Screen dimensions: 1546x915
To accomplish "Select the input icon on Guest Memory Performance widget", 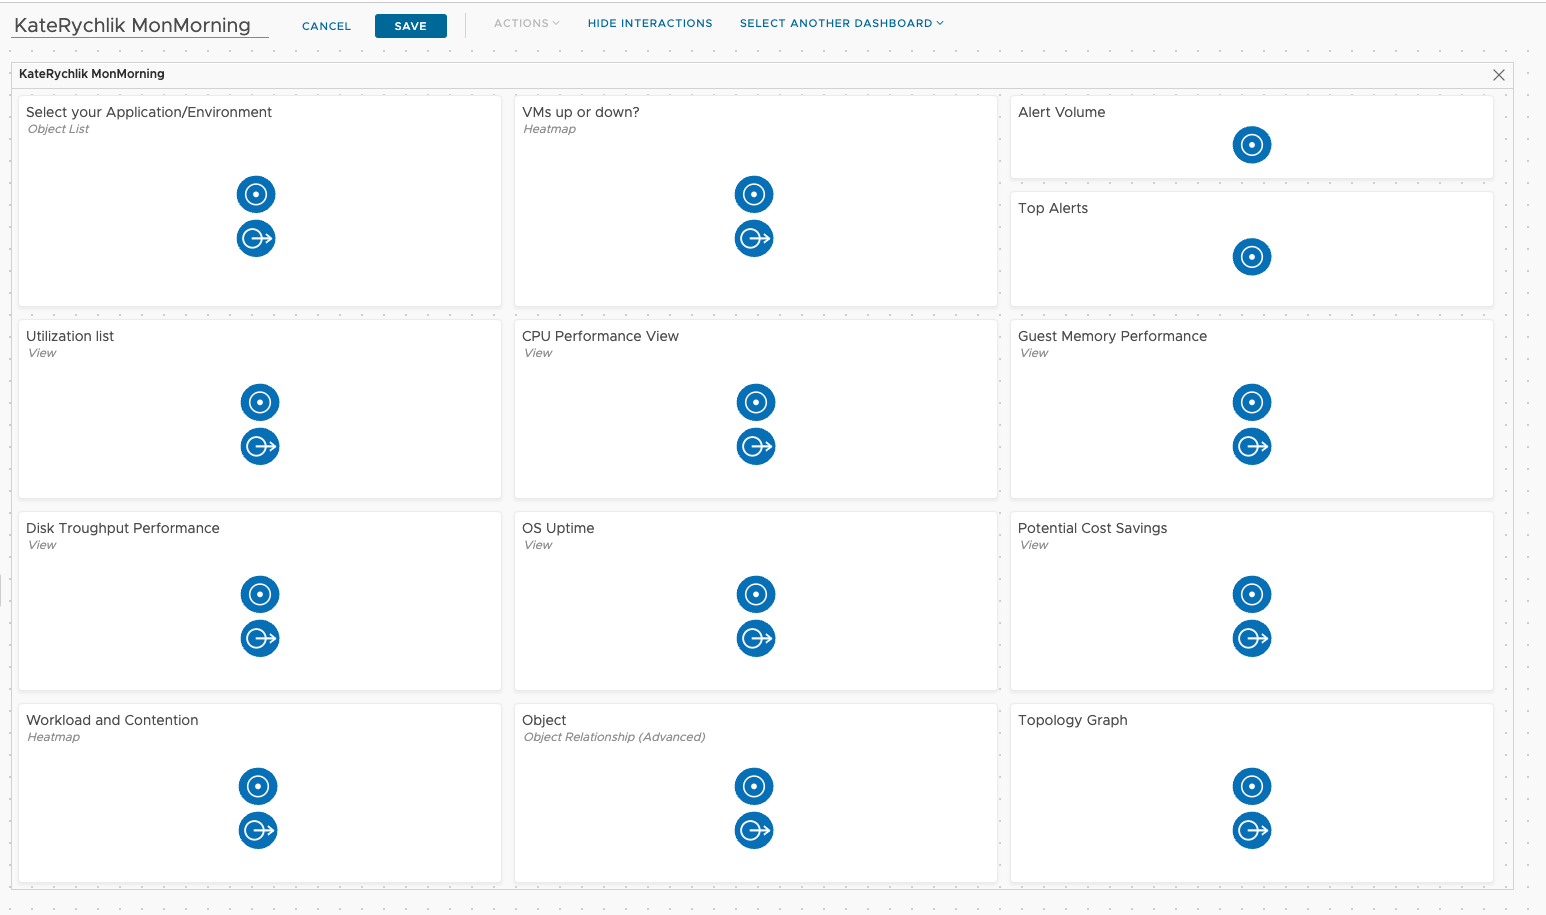I will coord(1251,402).
